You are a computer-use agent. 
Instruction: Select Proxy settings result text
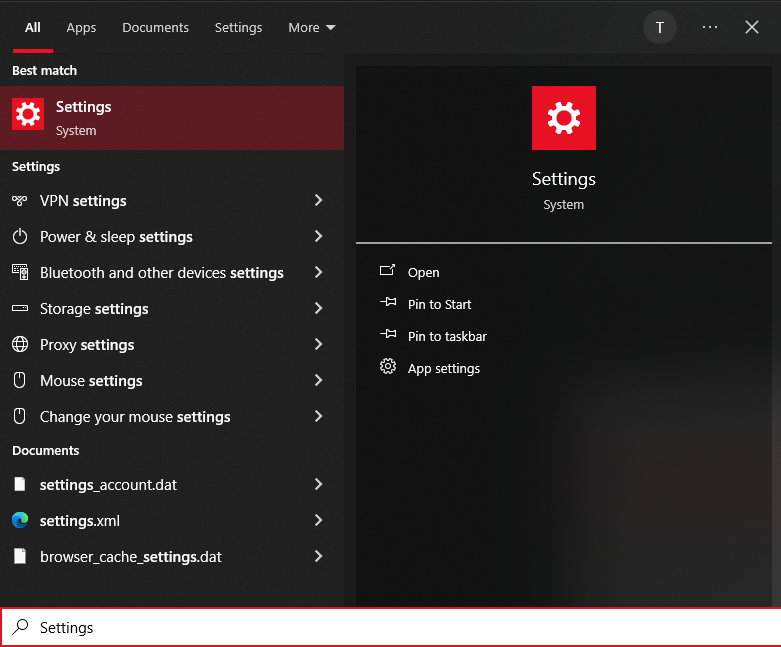click(x=87, y=345)
